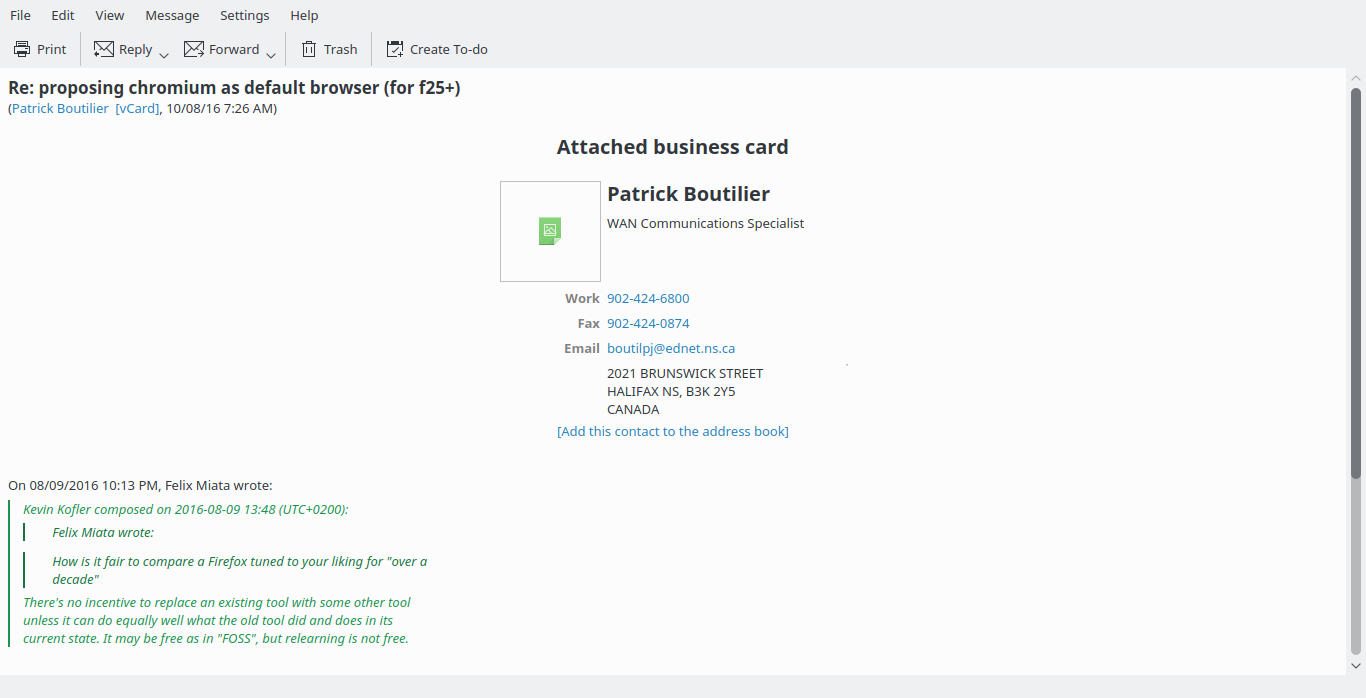Click the Reply envelope icon

pos(103,49)
